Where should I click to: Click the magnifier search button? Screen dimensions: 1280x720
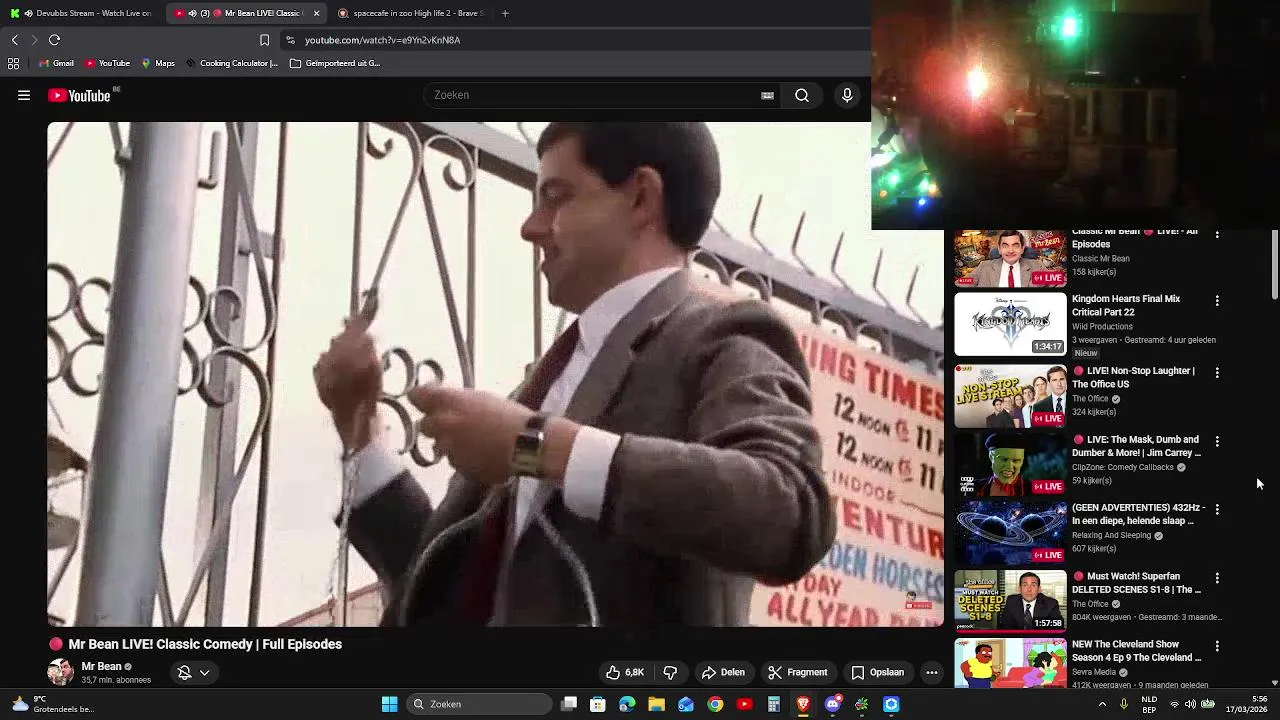pyautogui.click(x=802, y=95)
